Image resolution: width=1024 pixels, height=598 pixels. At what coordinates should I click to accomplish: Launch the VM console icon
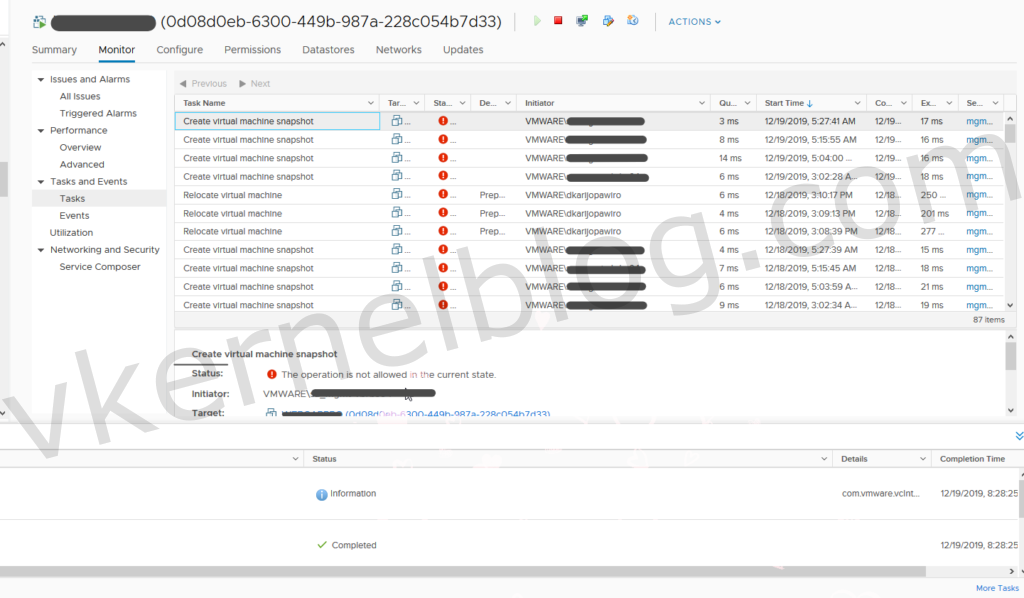pyautogui.click(x=582, y=21)
